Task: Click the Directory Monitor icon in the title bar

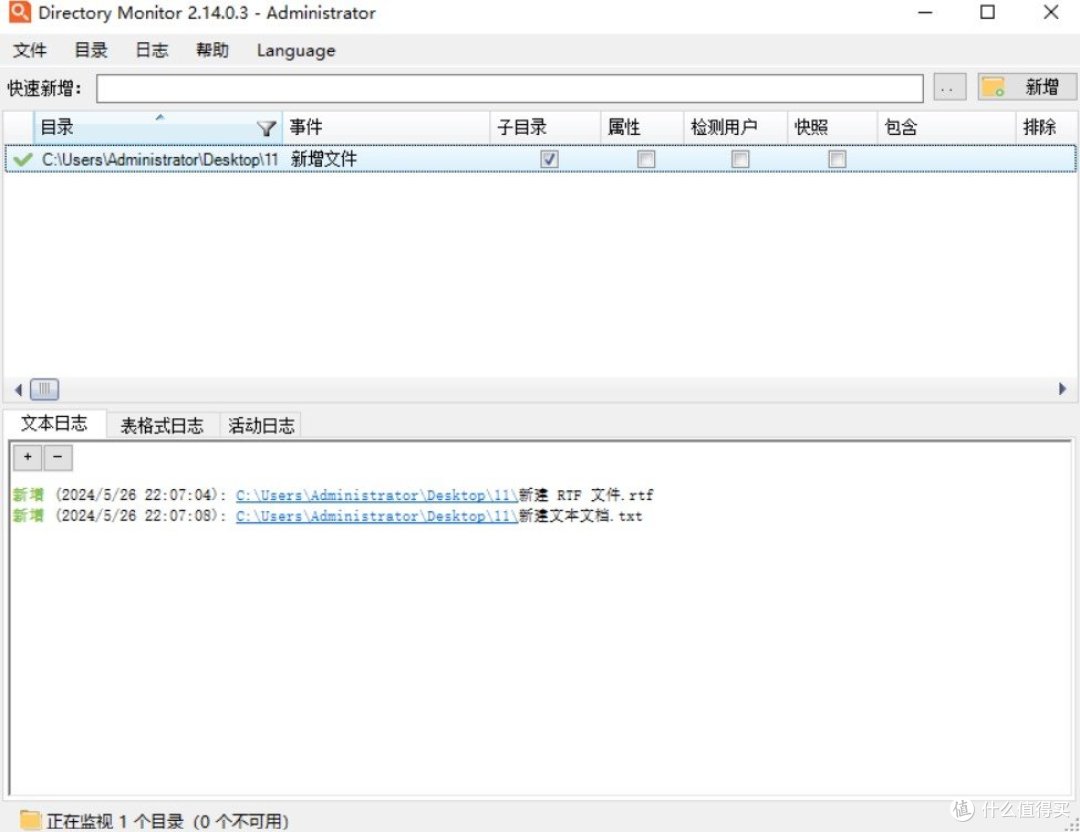Action: (x=20, y=13)
